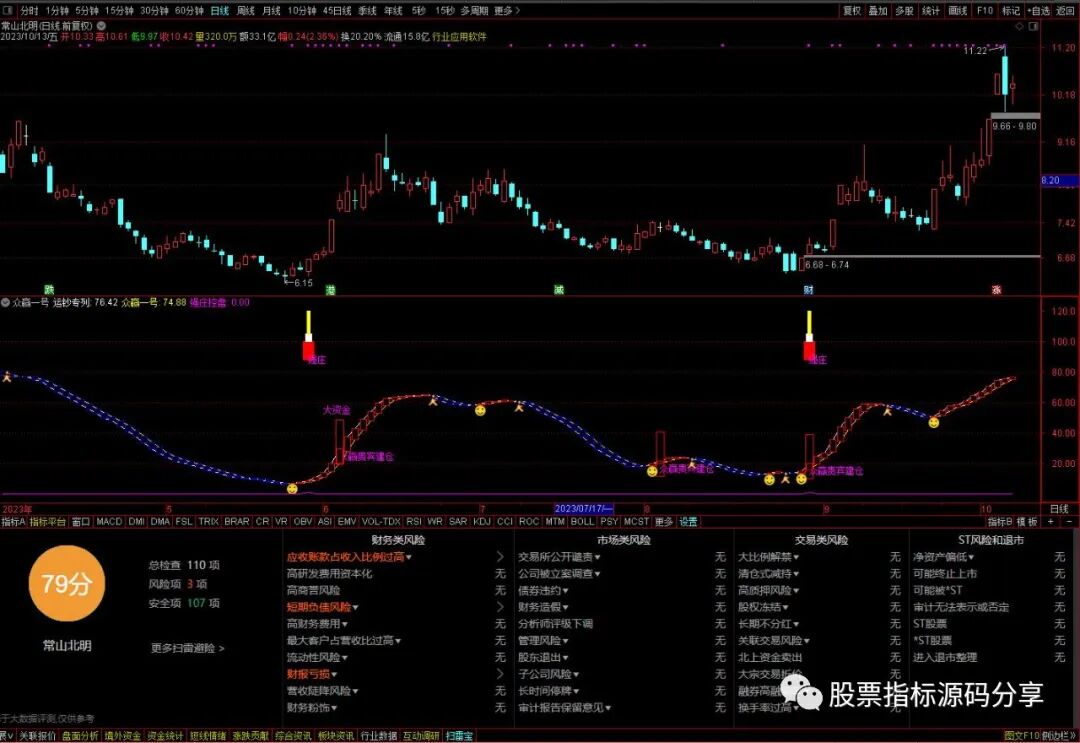The height and width of the screenshot is (743, 1080).
Task: Click the panel layout icon at top-left corner
Action: tap(6, 10)
